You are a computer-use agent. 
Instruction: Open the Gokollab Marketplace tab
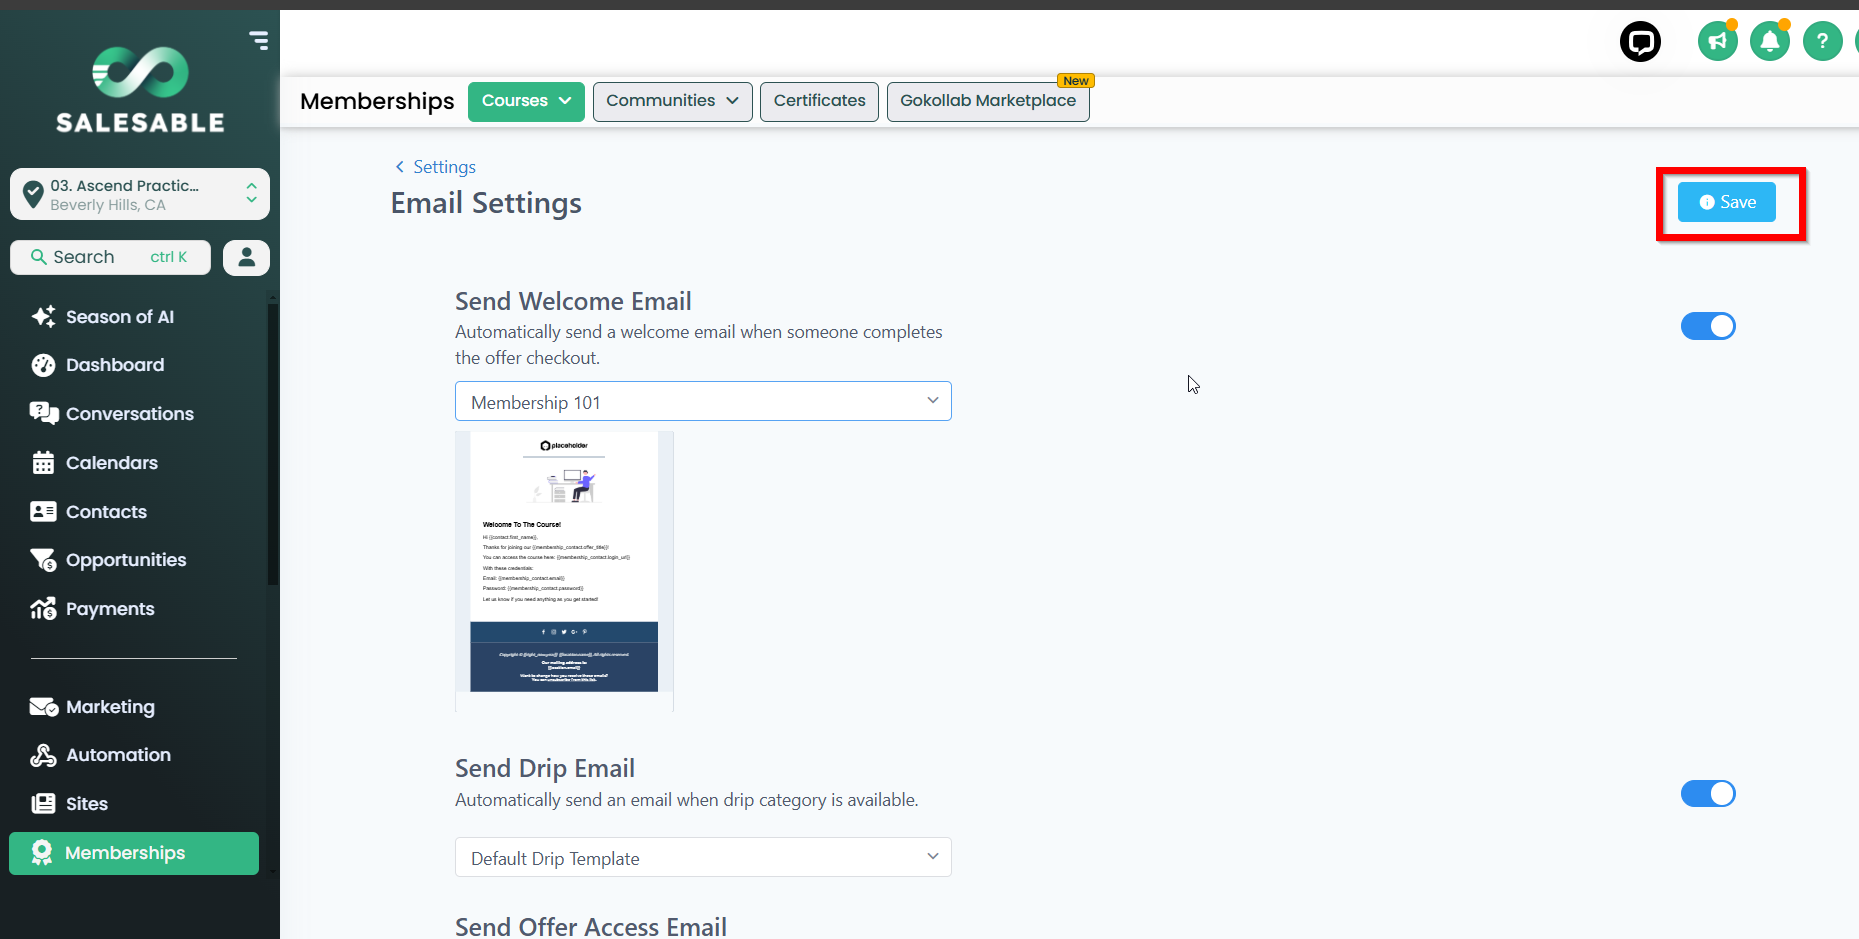point(988,101)
